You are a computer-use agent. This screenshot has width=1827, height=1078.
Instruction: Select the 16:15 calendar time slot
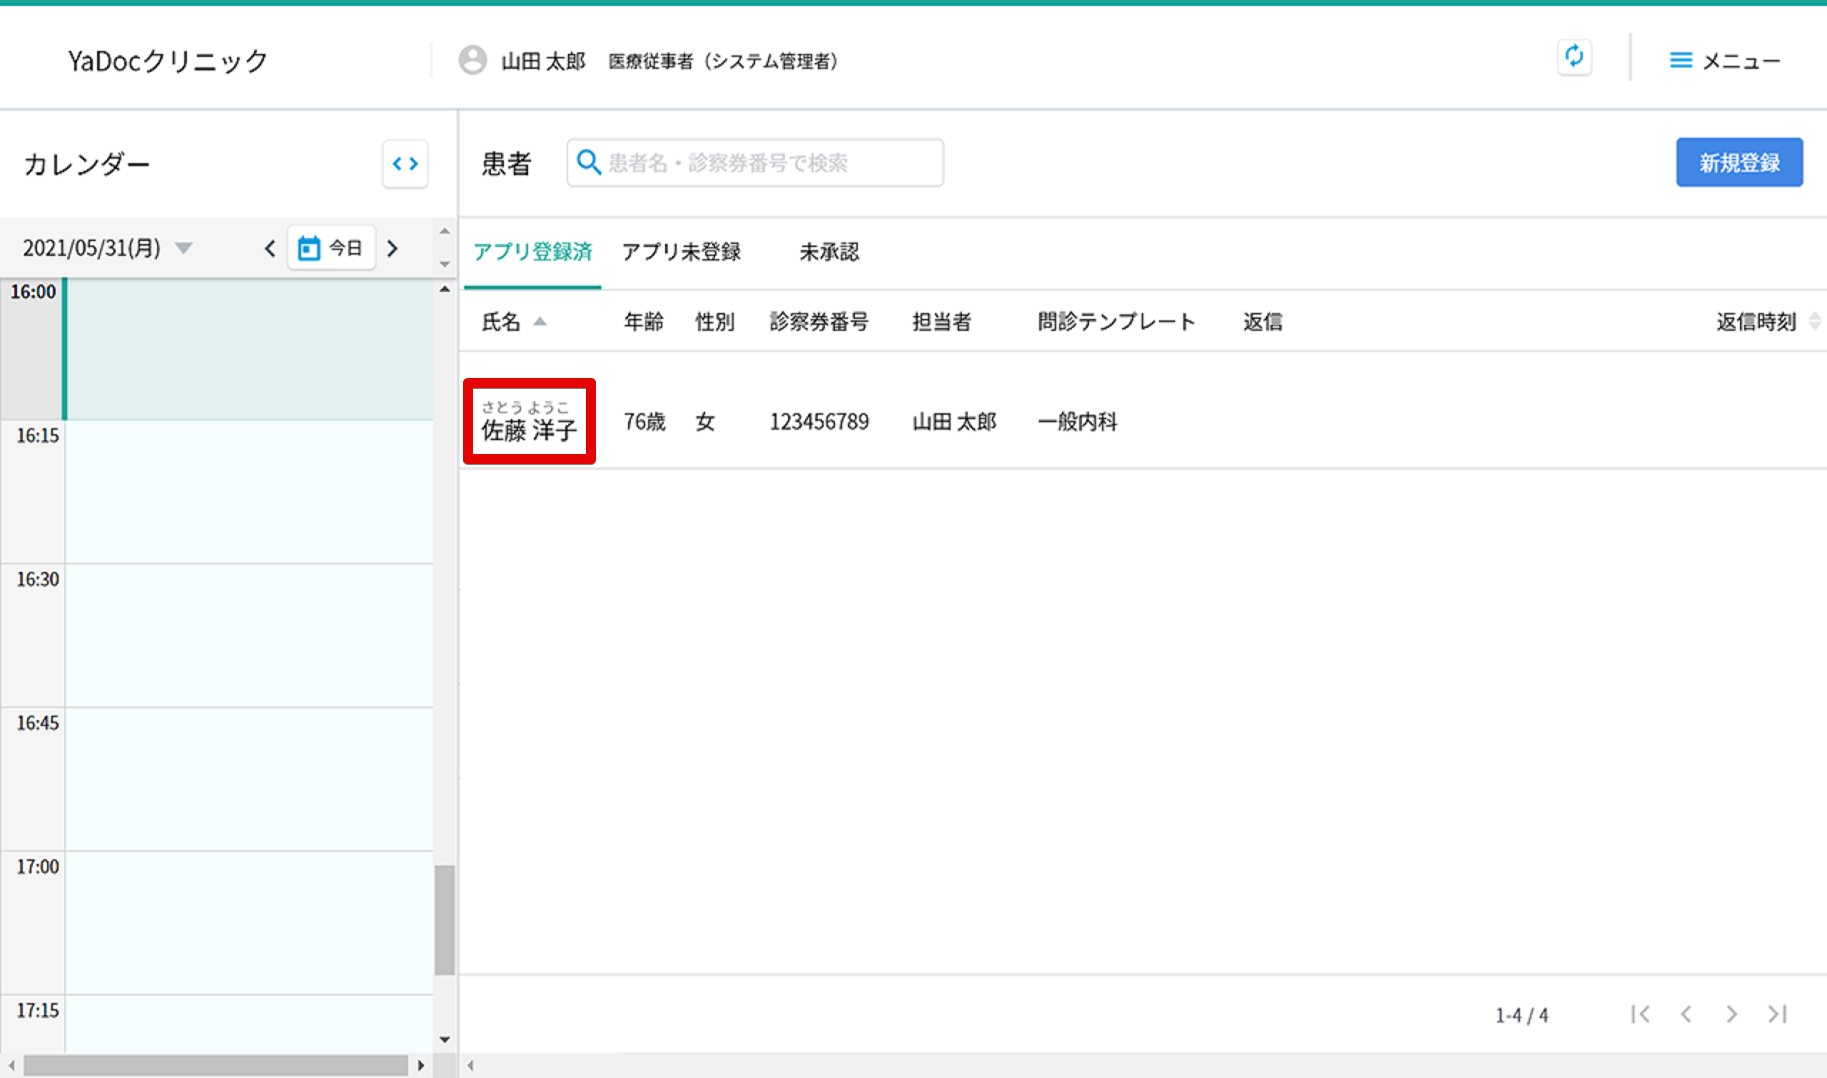point(249,492)
